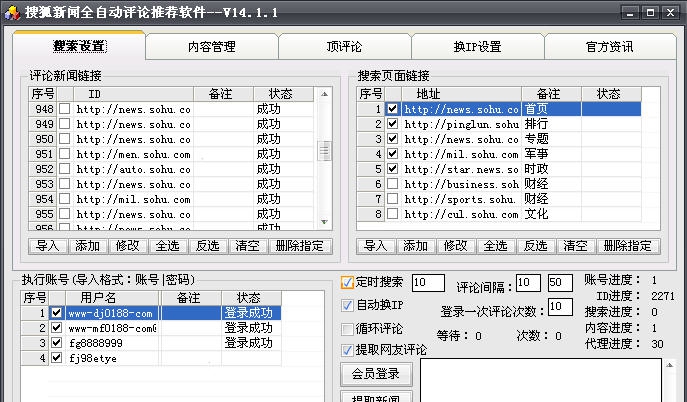Screen dimensions: 687x402
Task: Click the 定时搜索 value field
Action: coord(428,282)
